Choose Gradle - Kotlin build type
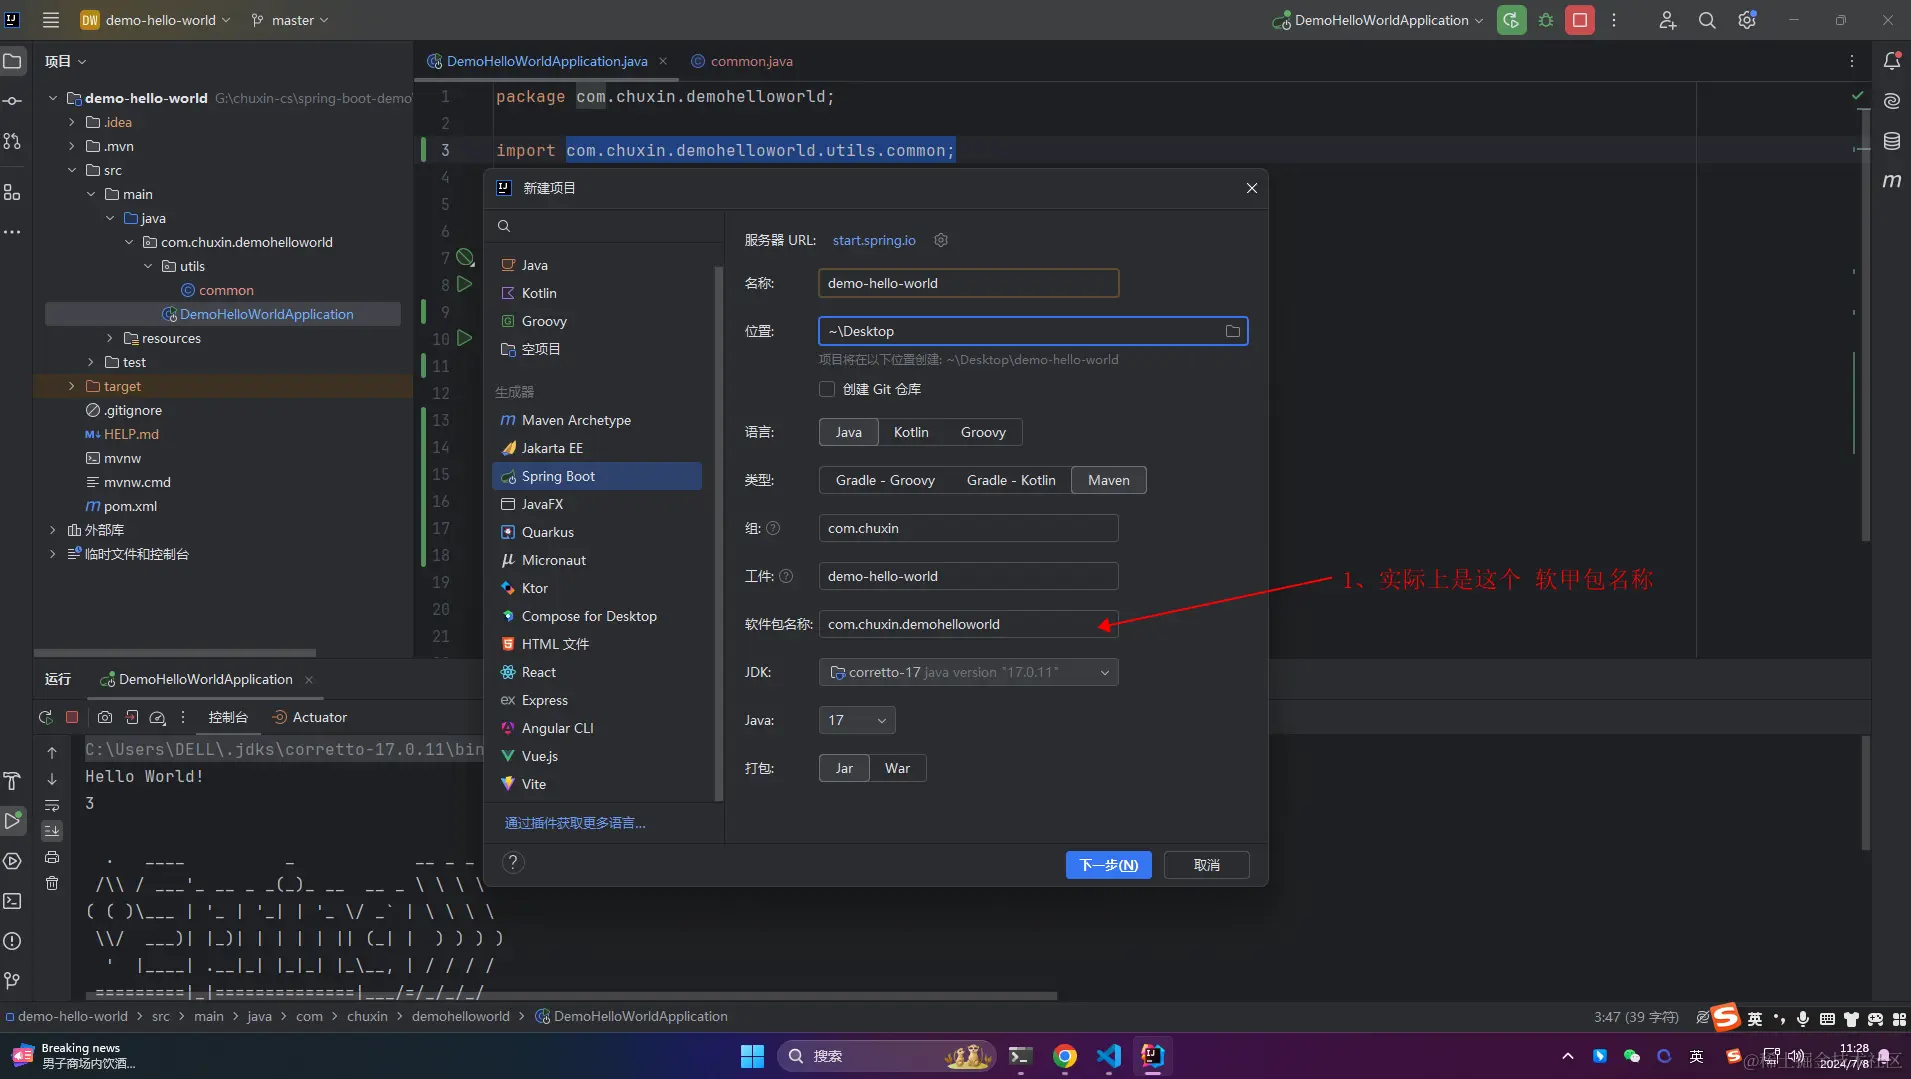 coord(1011,480)
